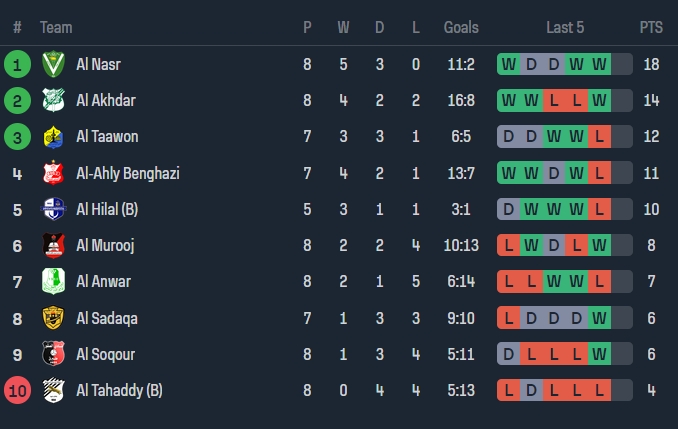Click the Al Soqour team logo

[53, 353]
